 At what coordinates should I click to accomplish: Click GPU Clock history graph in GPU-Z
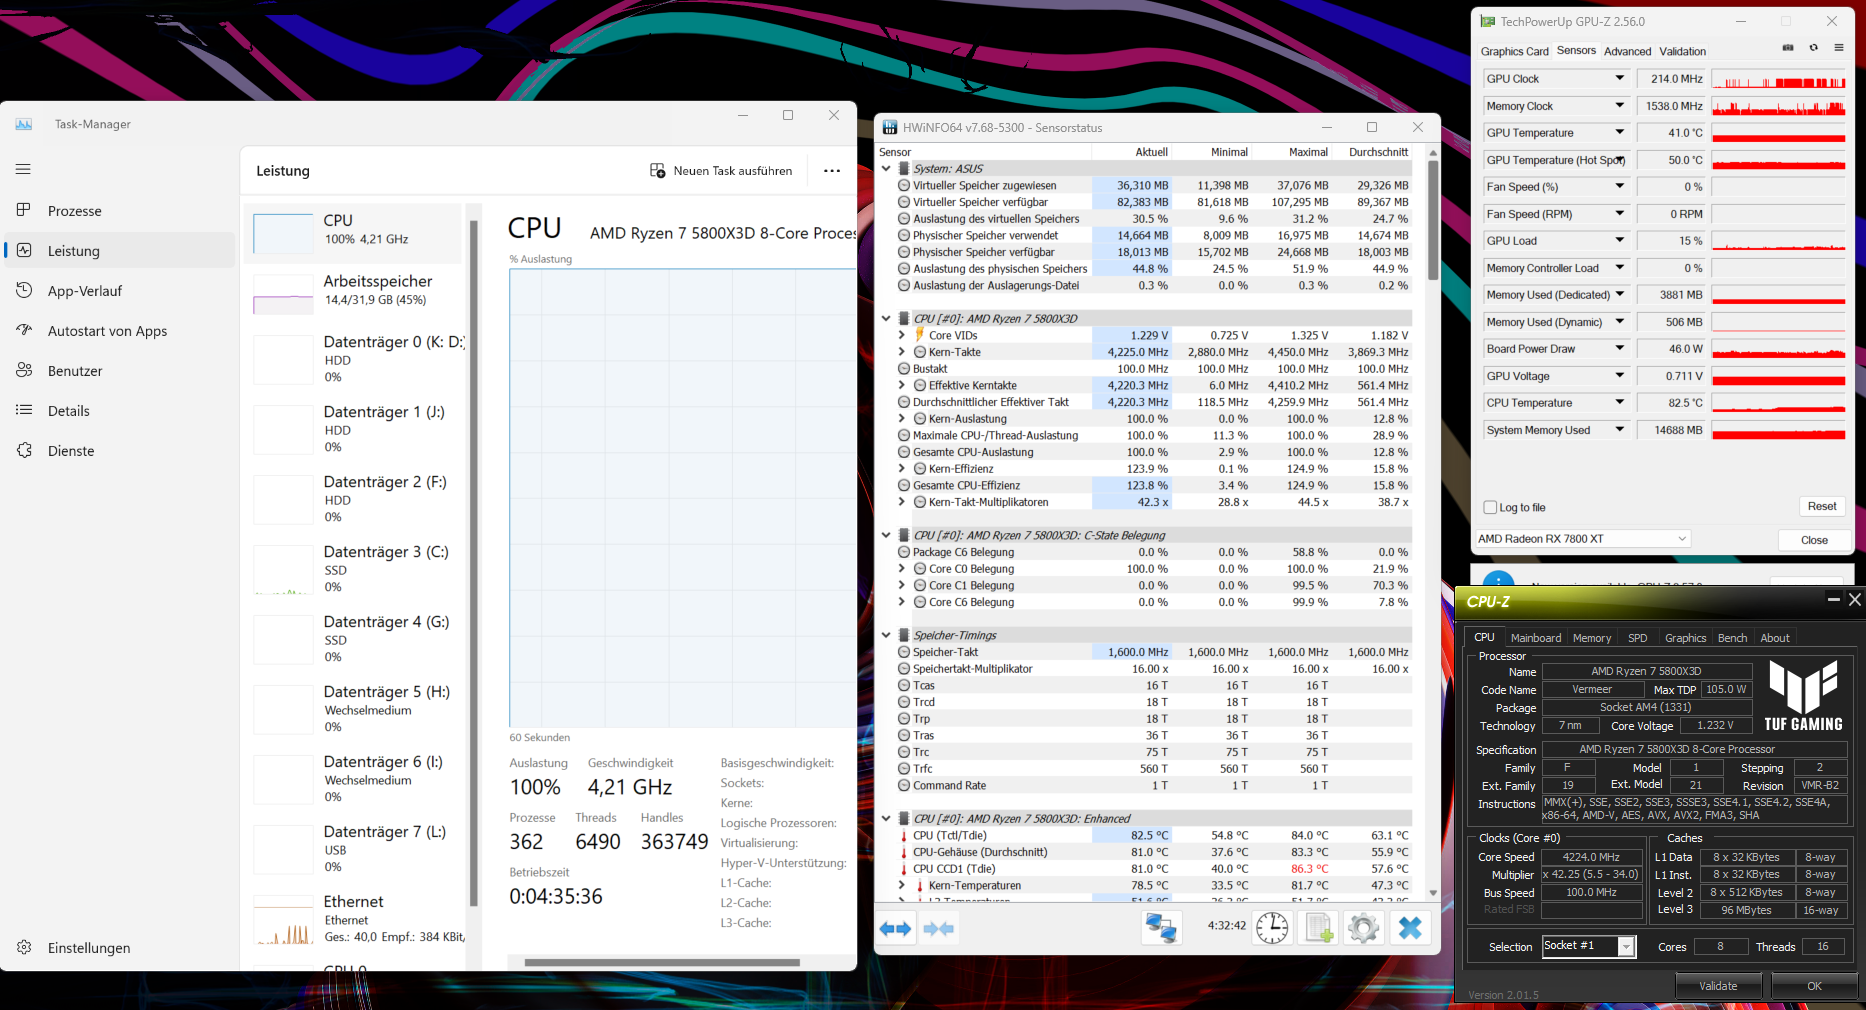1778,79
